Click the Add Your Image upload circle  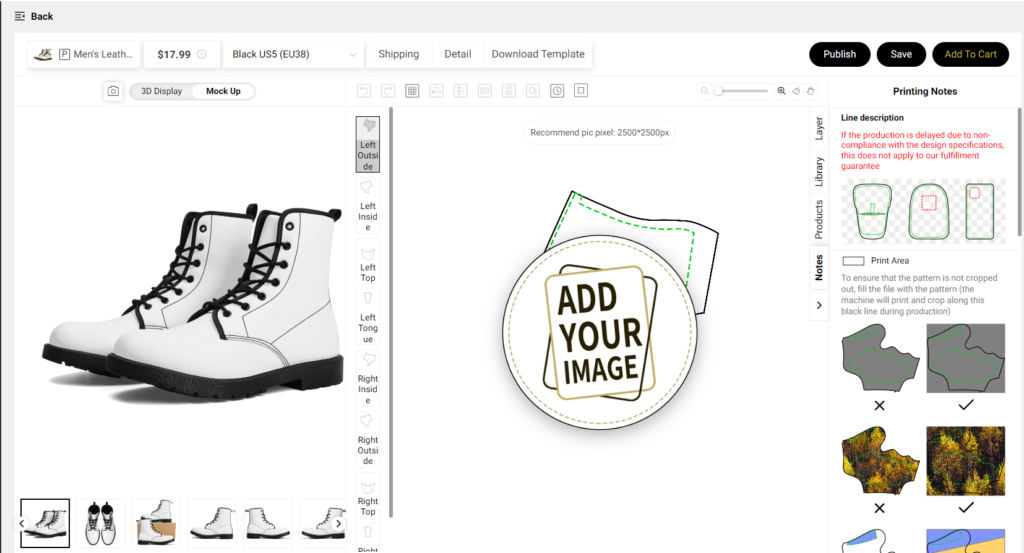pos(600,332)
